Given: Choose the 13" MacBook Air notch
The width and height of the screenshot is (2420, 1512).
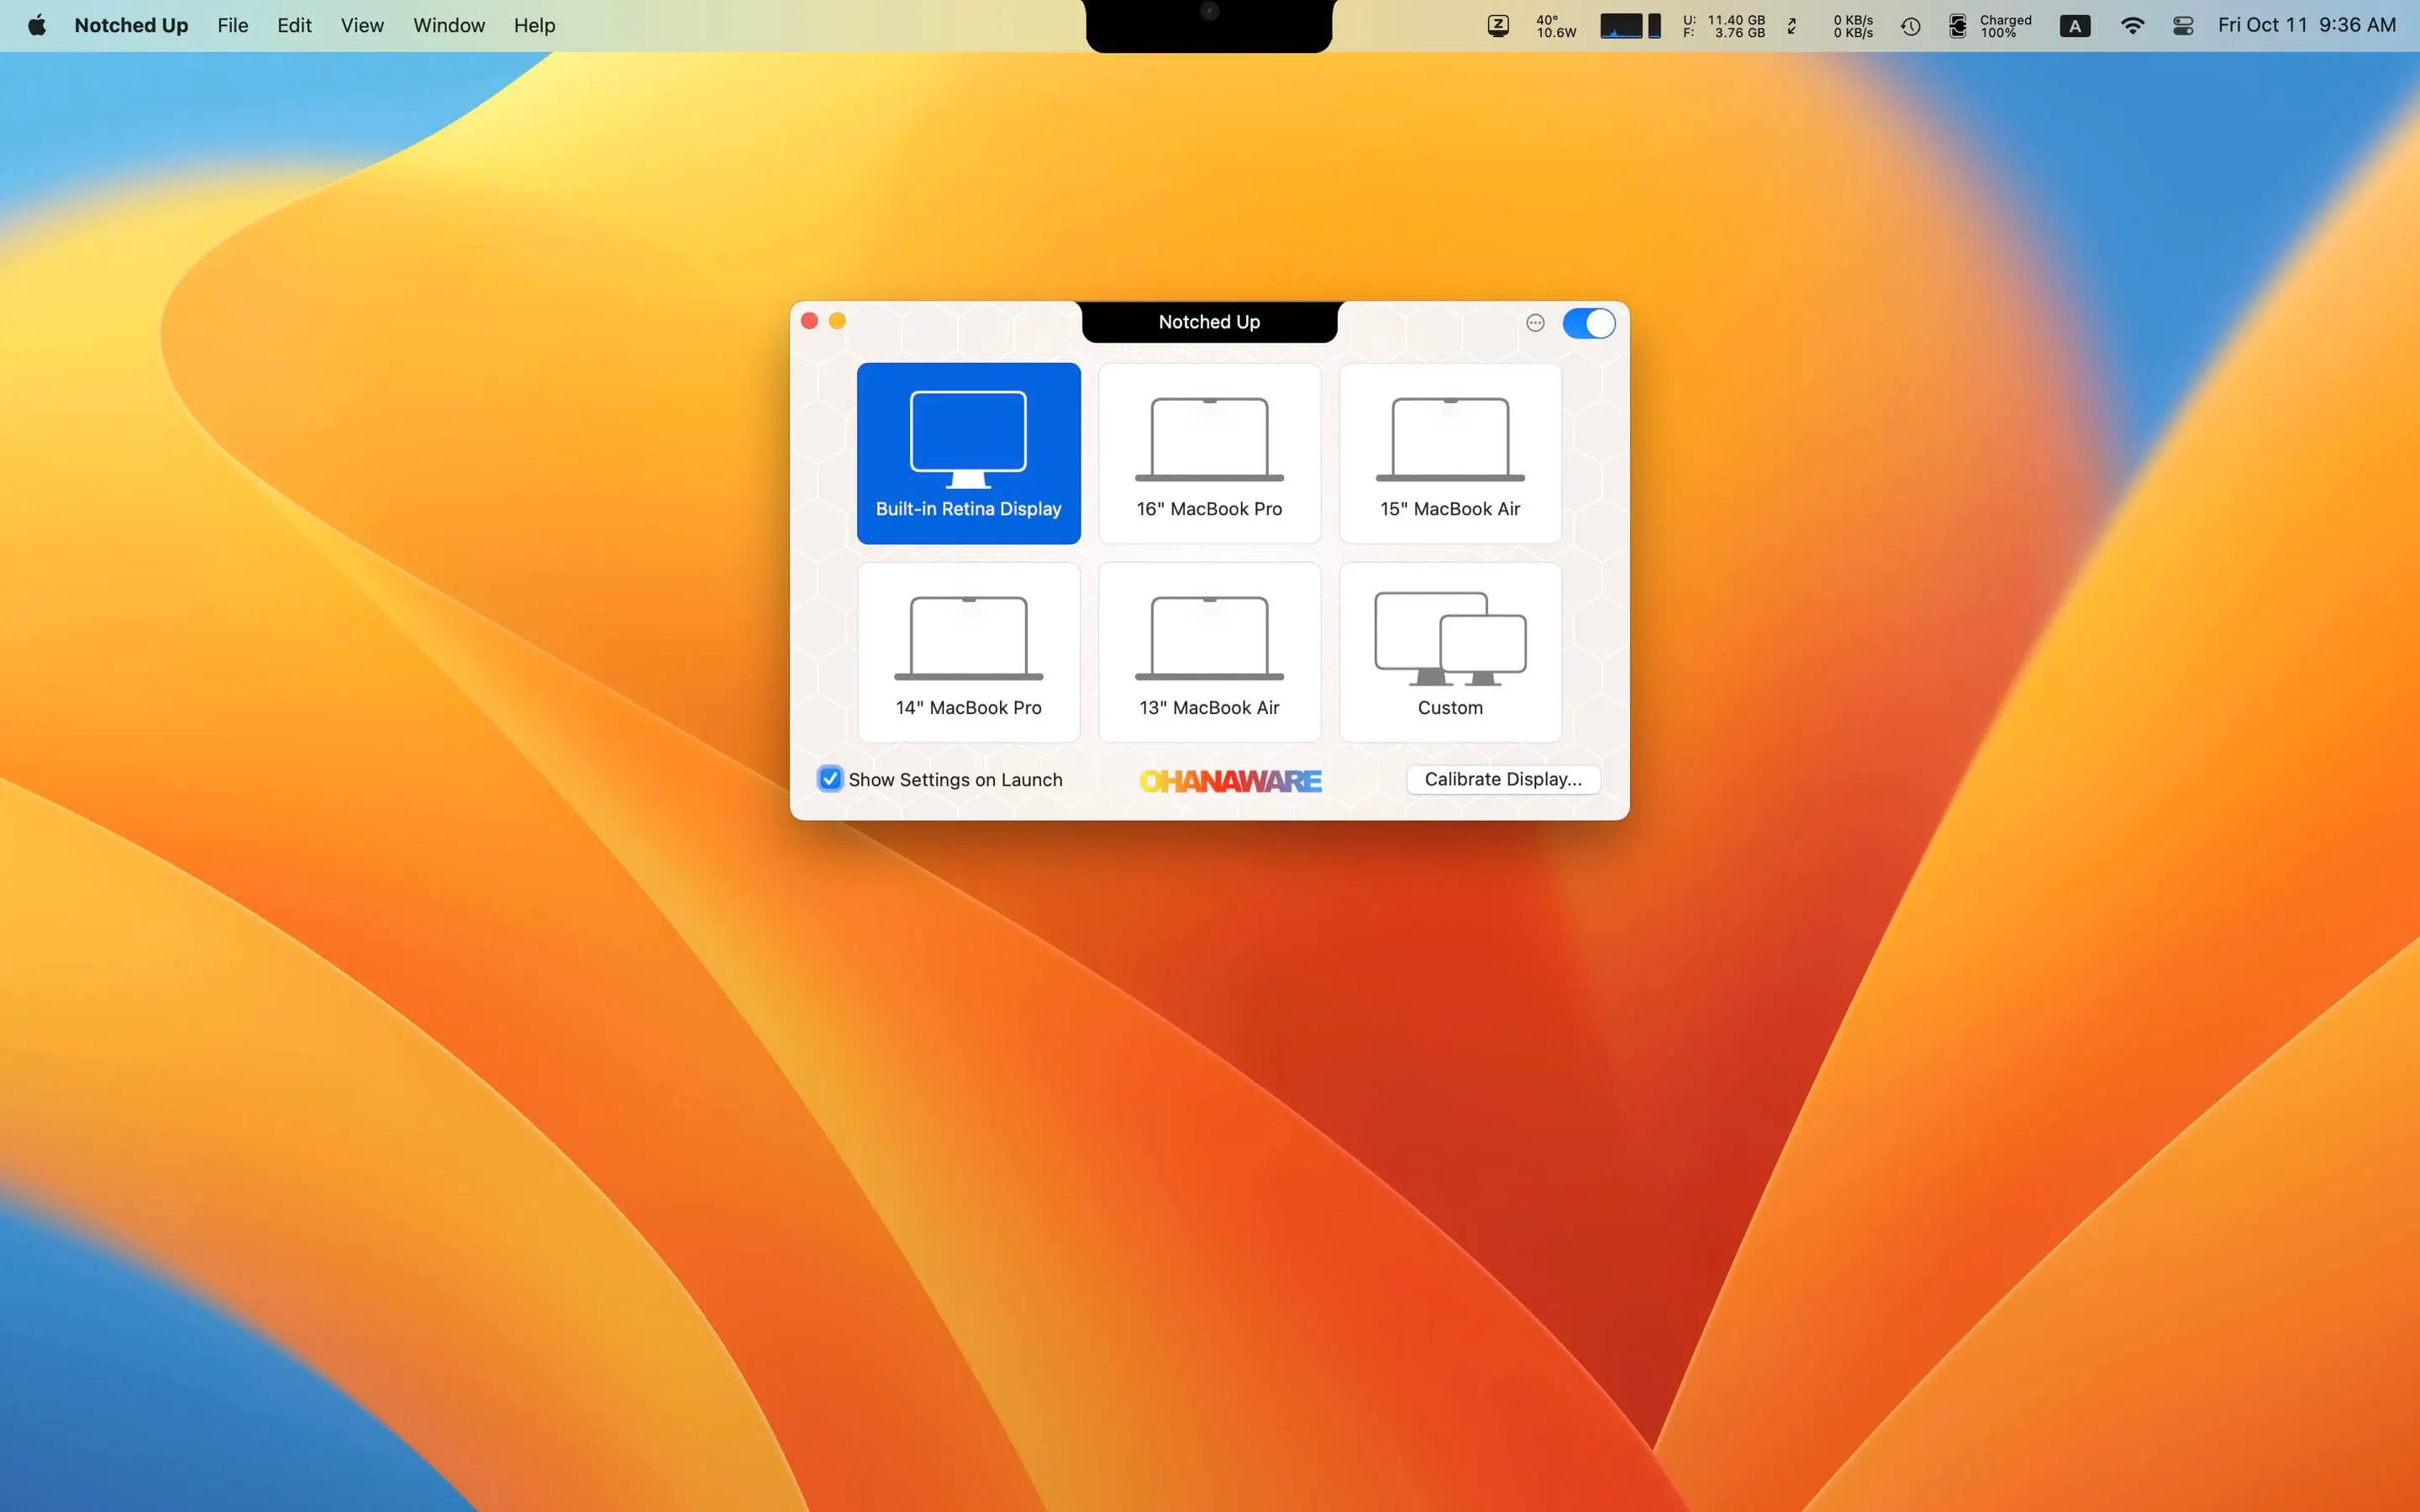Looking at the screenshot, I should coord(1209,652).
